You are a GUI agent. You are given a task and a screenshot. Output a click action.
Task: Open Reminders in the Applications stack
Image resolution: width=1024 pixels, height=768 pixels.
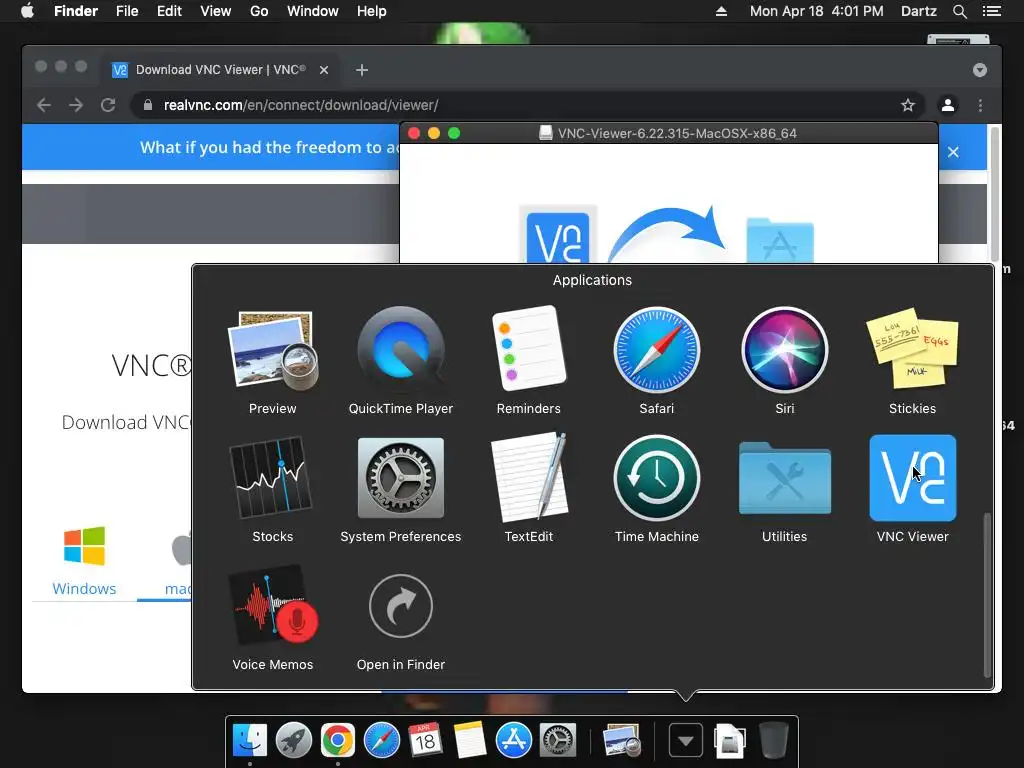[x=528, y=349]
